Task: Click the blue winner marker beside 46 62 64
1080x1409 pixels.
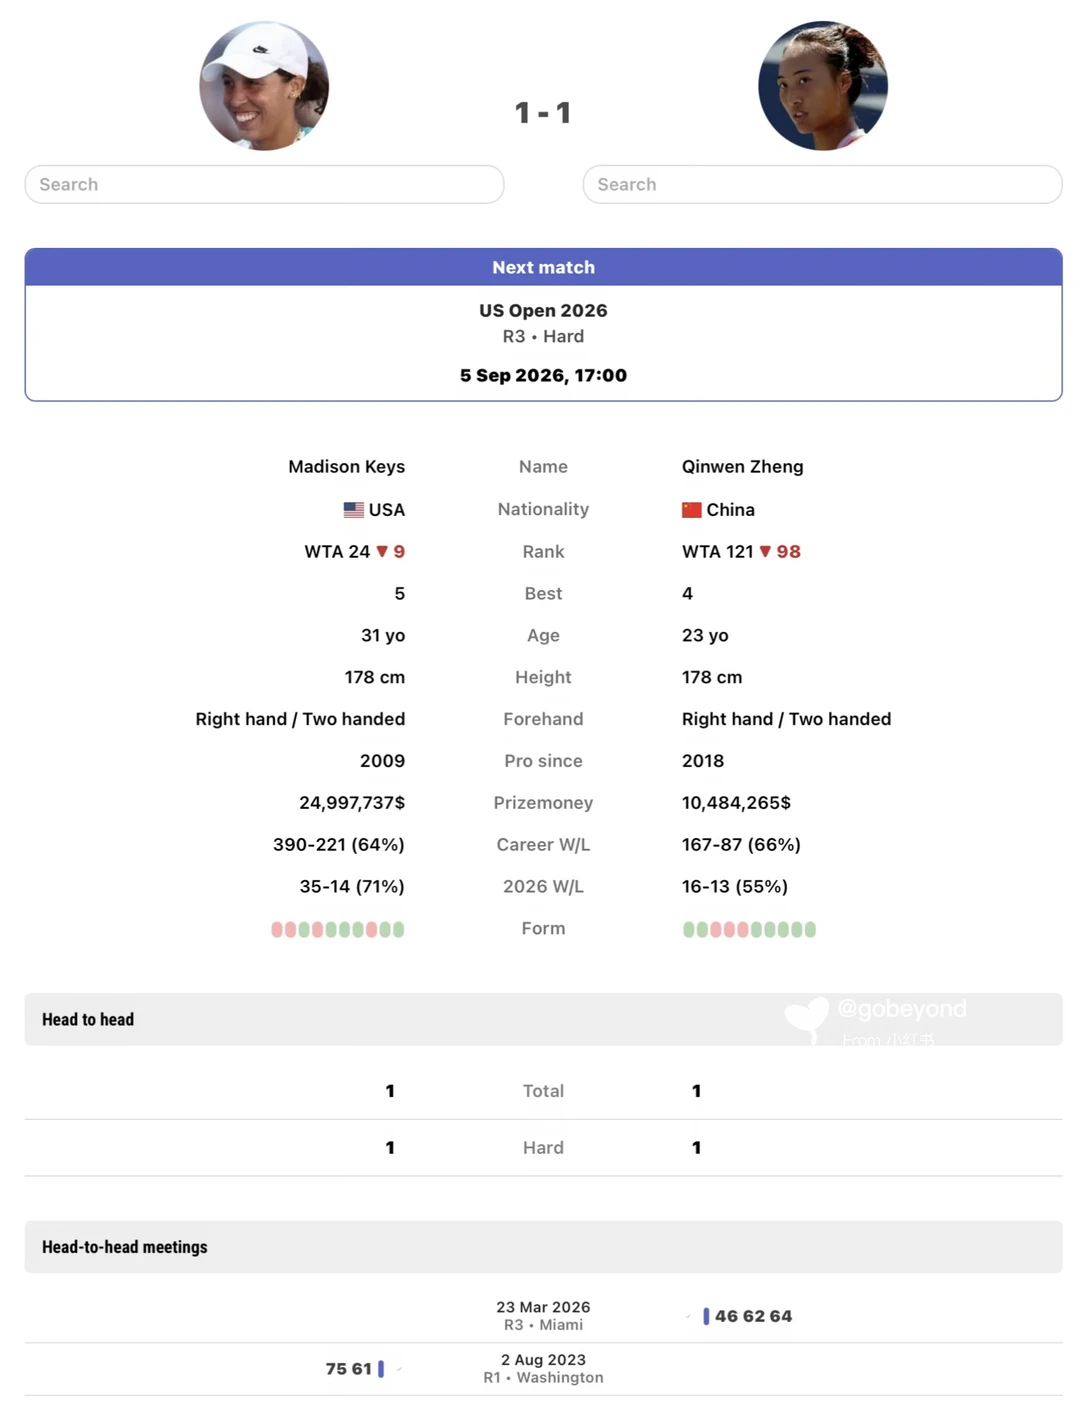Action: [x=706, y=1316]
